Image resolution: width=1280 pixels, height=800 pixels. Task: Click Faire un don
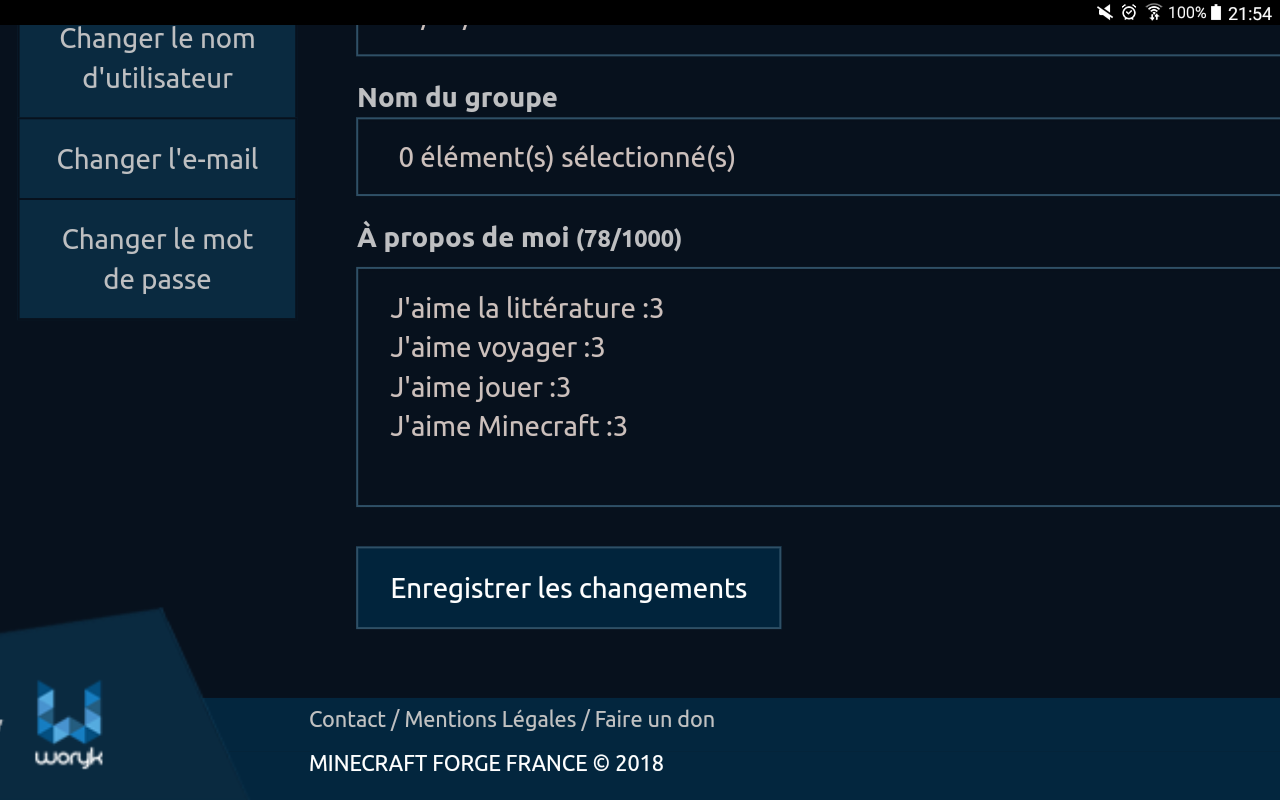[x=654, y=719]
